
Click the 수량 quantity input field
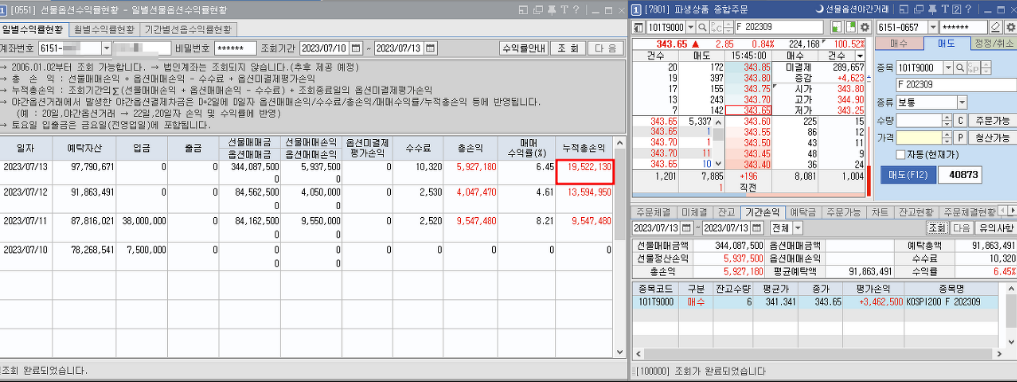(920, 120)
